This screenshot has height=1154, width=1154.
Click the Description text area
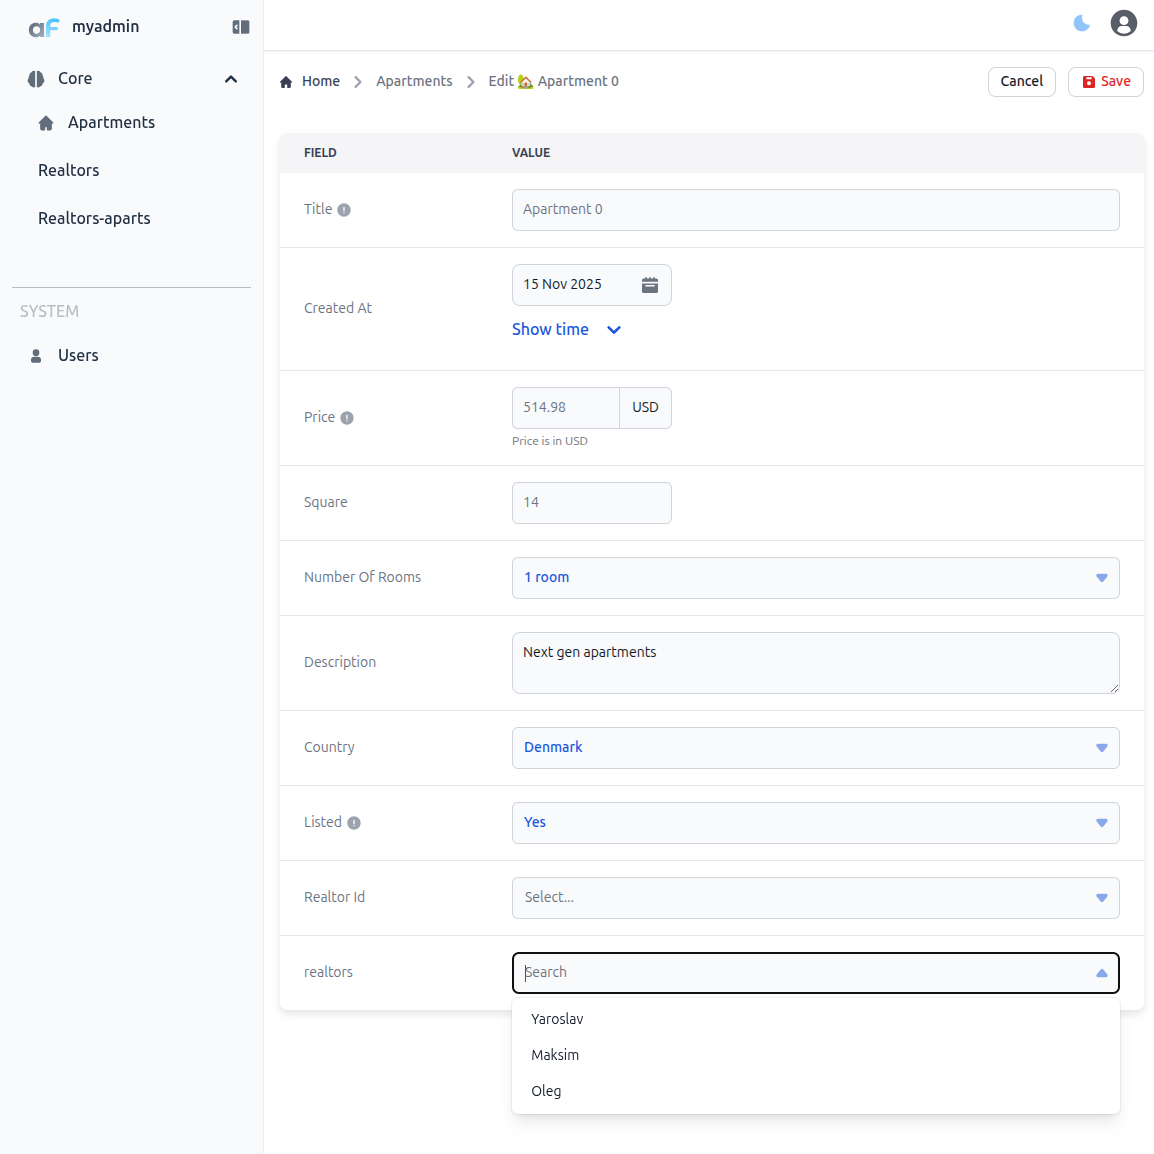tap(815, 663)
